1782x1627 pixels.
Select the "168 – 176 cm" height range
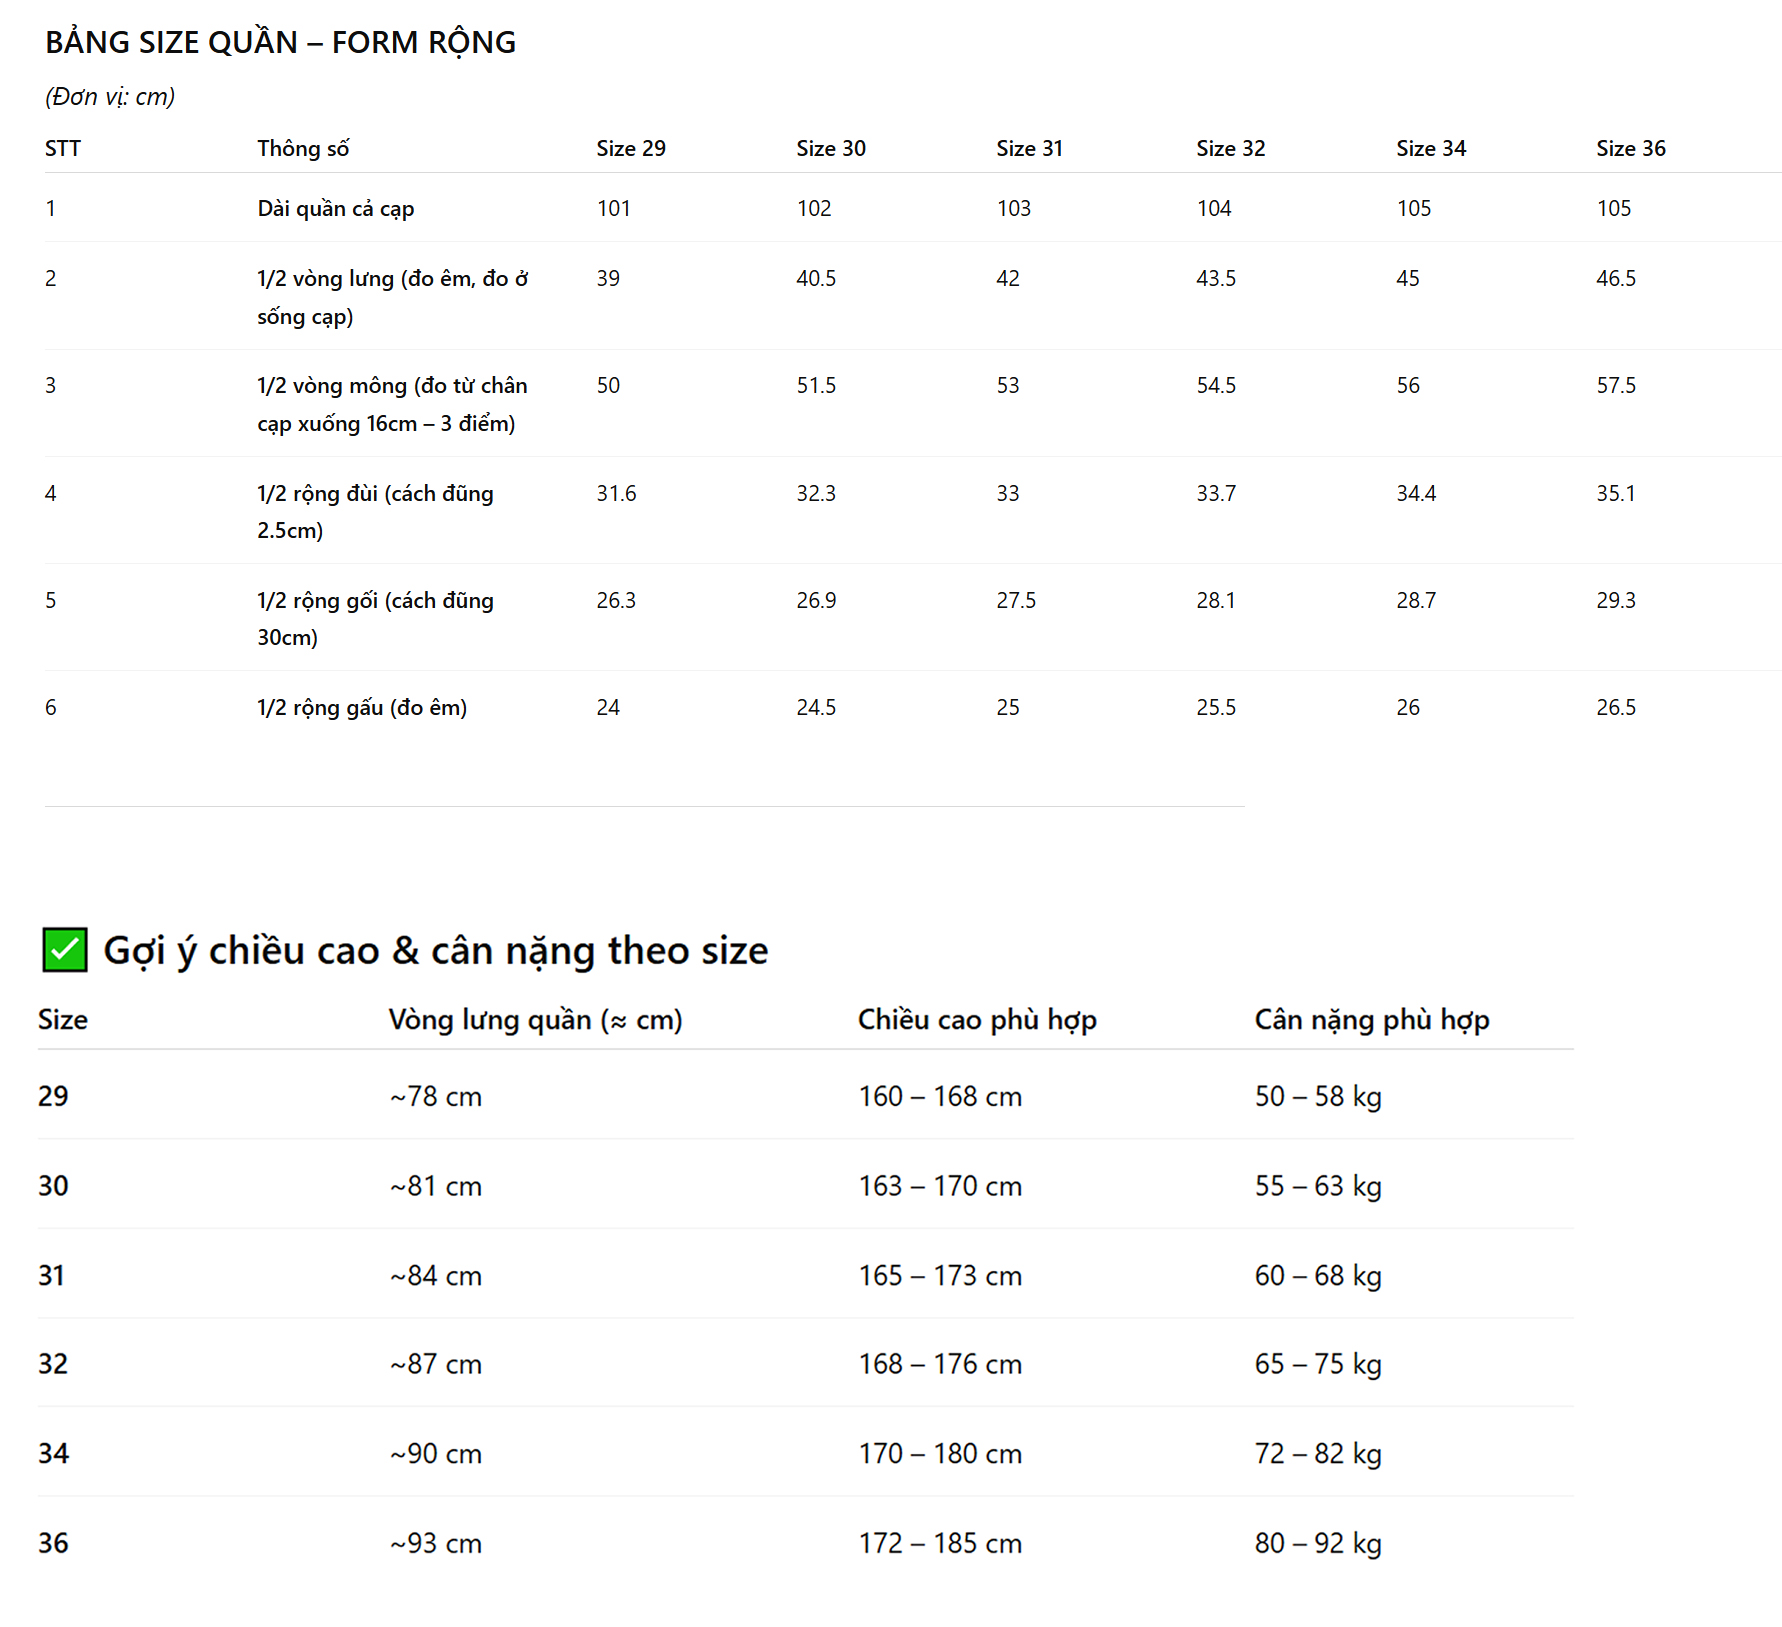(x=940, y=1363)
